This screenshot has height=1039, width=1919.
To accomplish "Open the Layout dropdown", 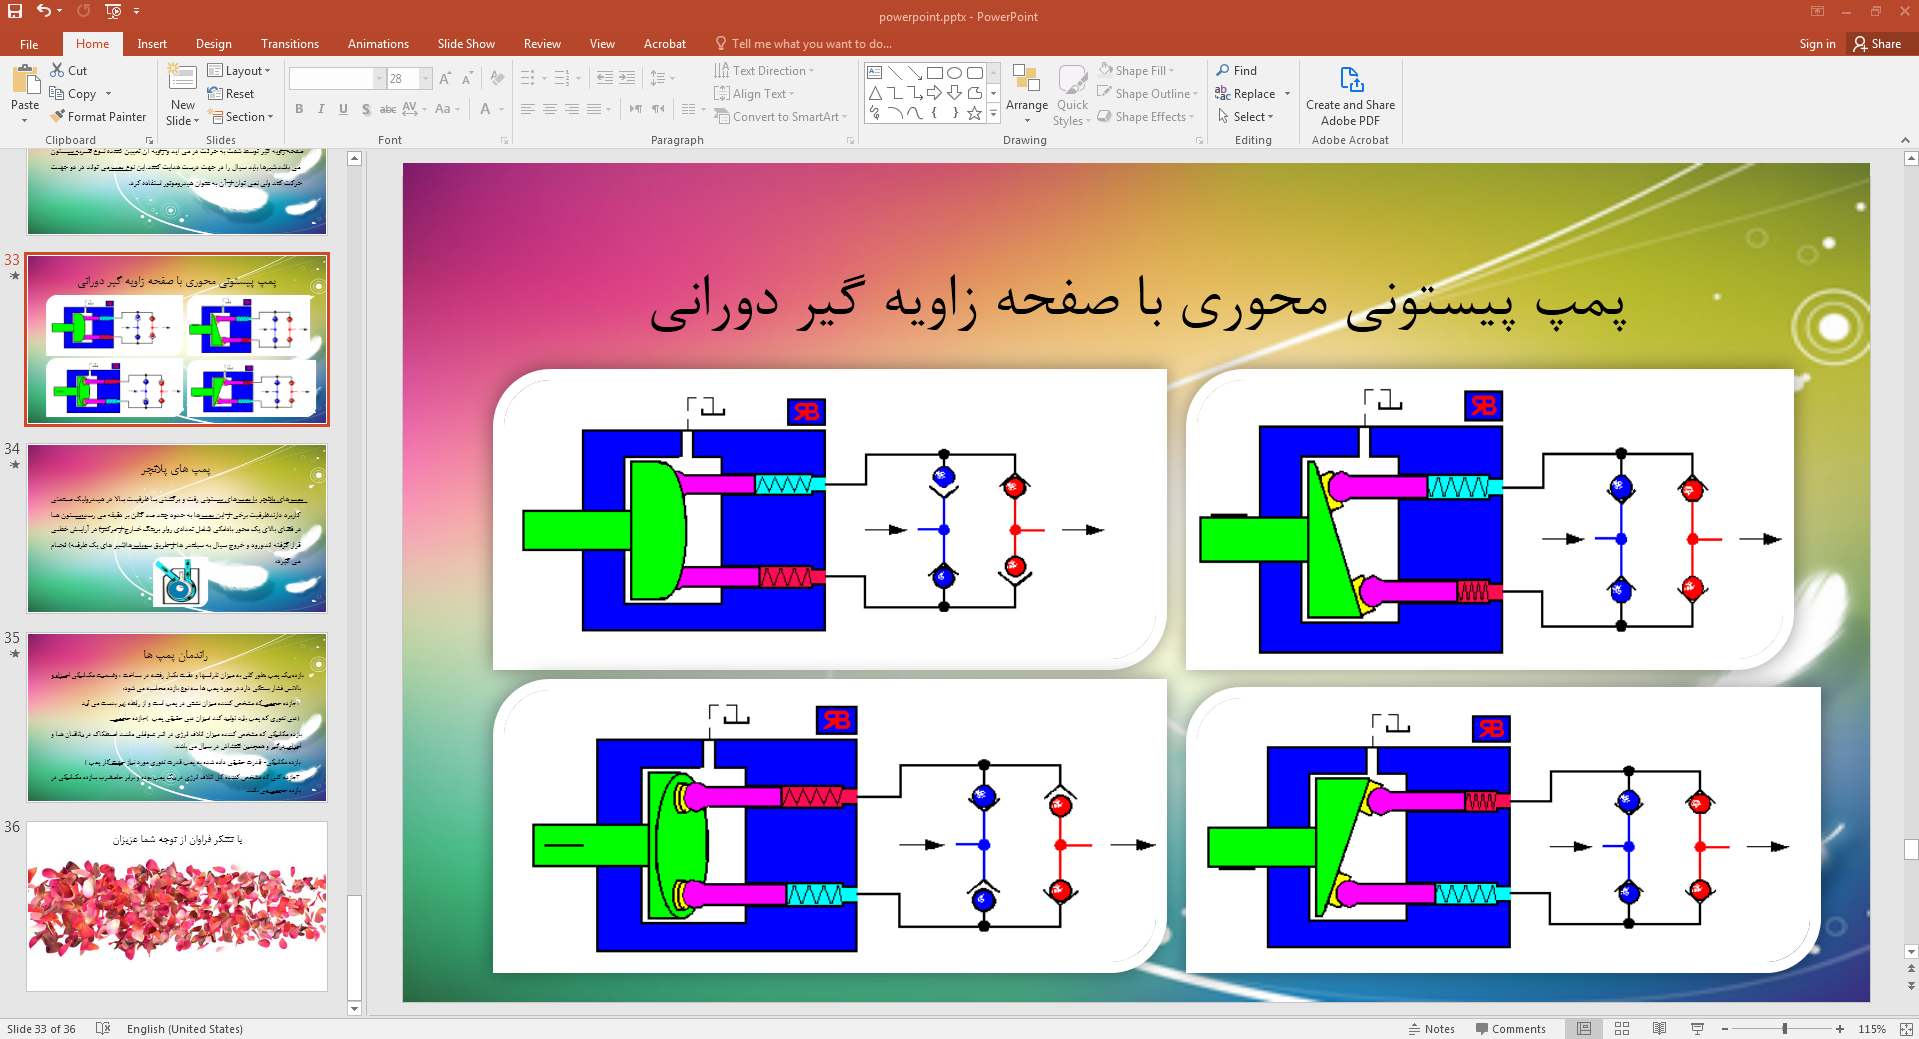I will 239,71.
